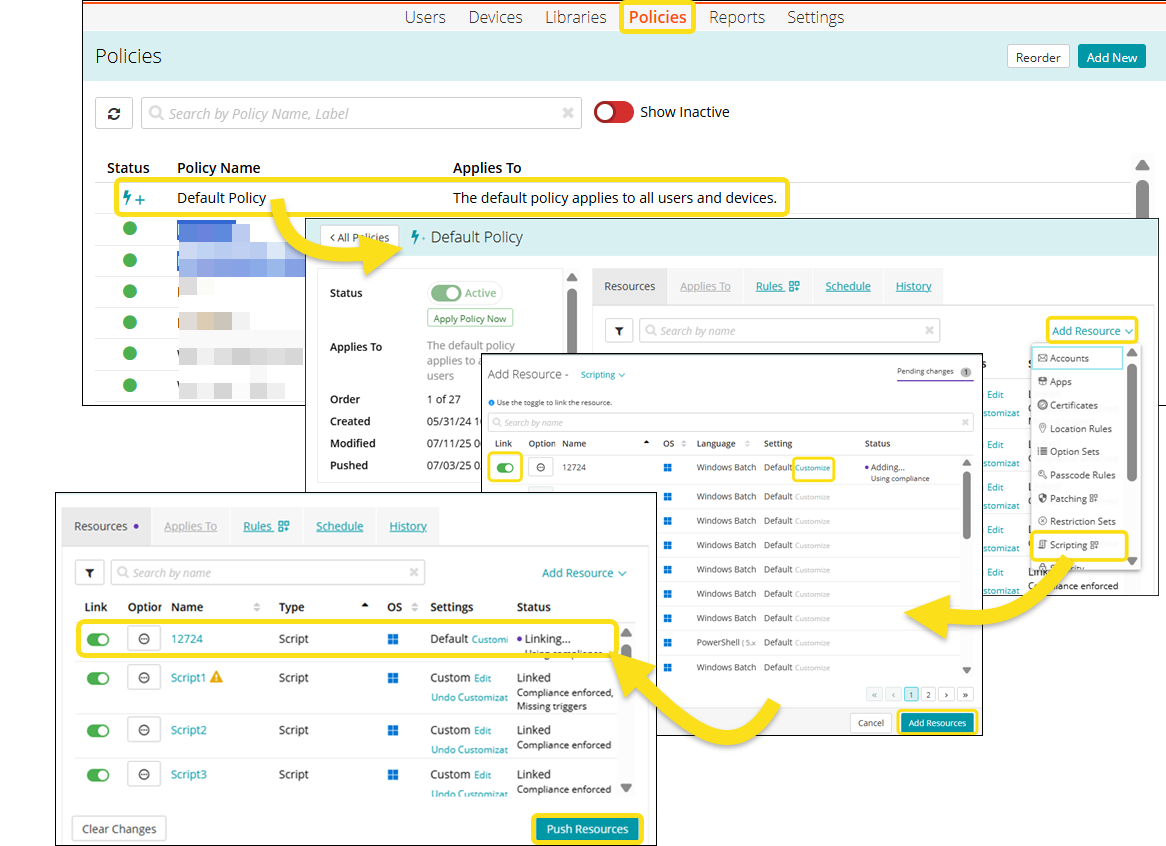Go to next page in Add Resource pagination

(x=947, y=694)
